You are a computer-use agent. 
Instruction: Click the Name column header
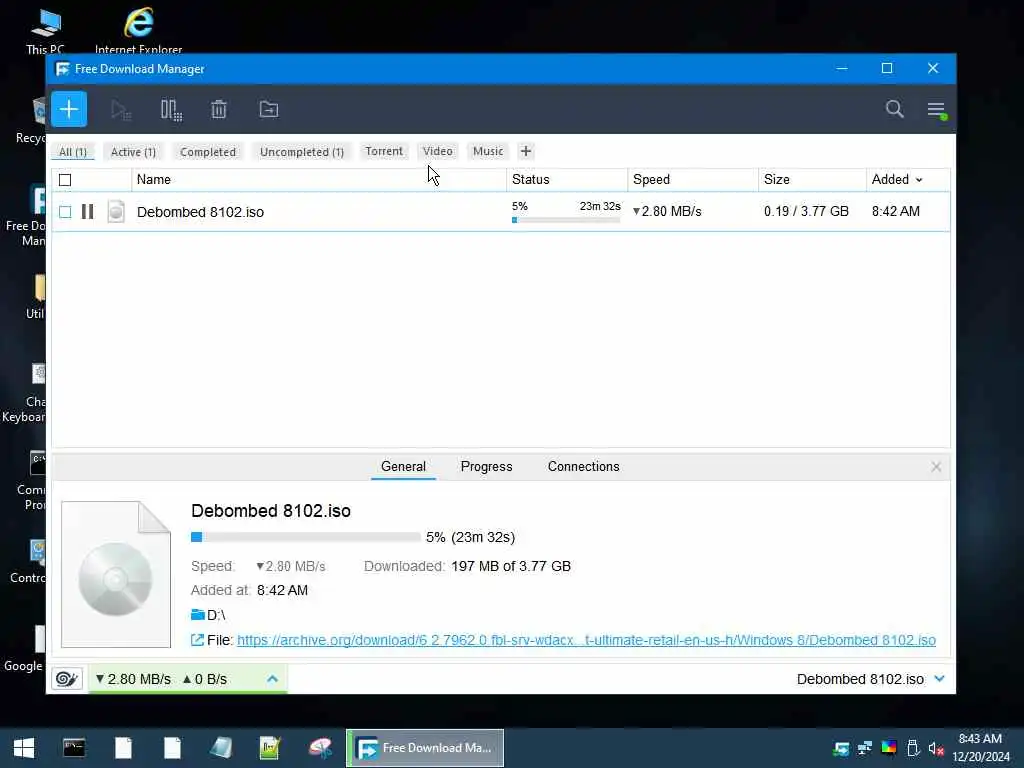(x=319, y=180)
